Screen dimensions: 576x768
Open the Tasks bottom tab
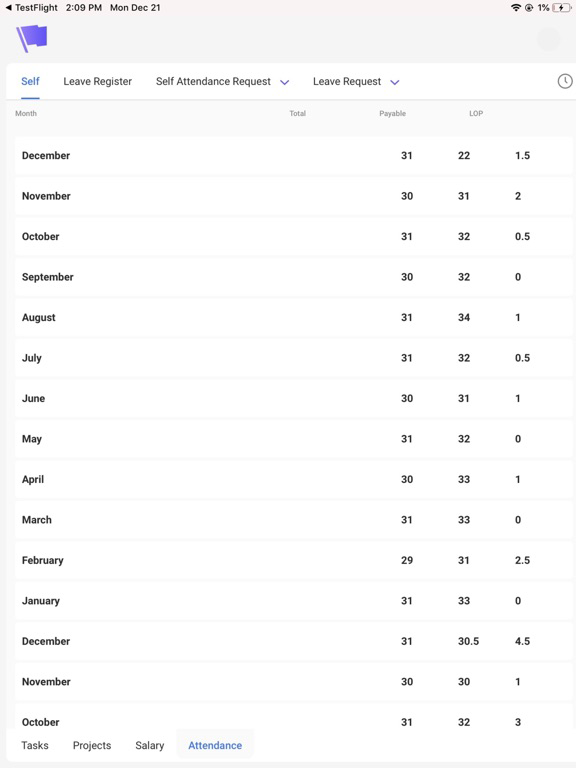point(35,745)
